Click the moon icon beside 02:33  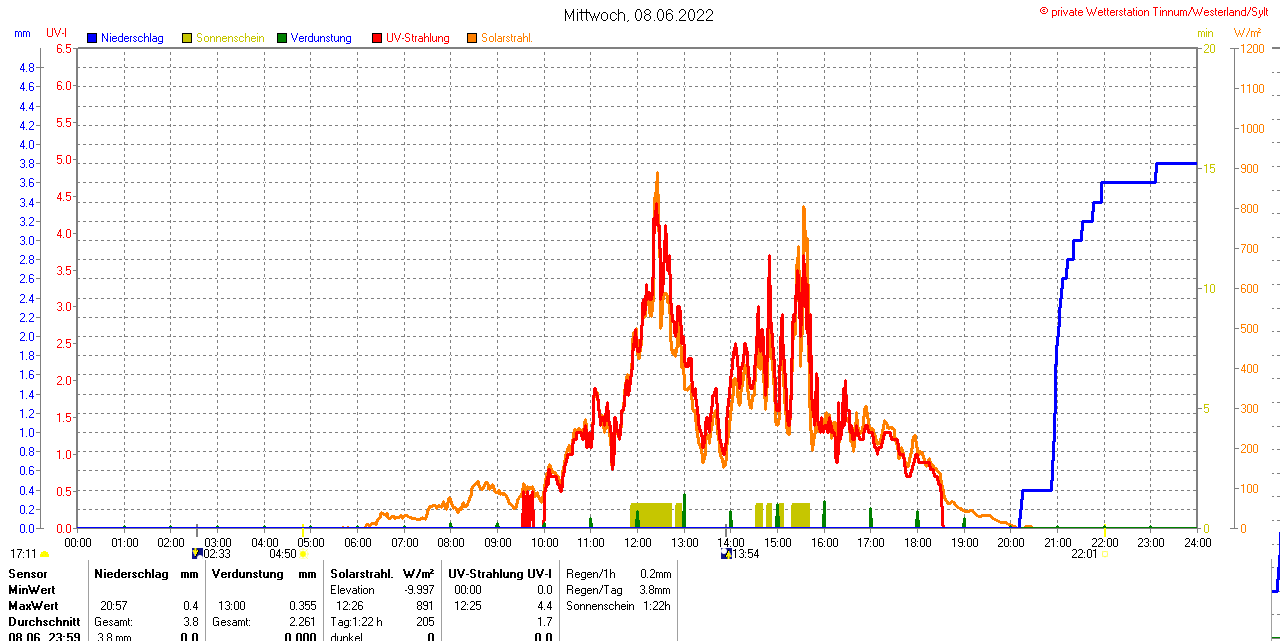[x=197, y=553]
